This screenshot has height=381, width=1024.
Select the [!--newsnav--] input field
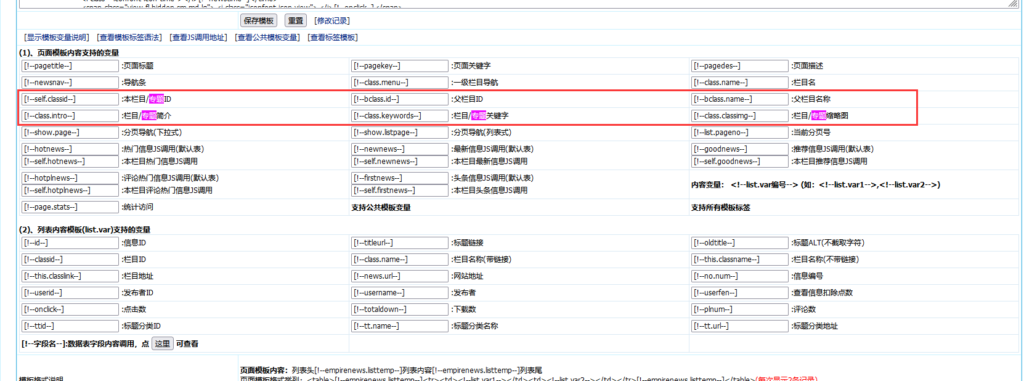point(69,82)
